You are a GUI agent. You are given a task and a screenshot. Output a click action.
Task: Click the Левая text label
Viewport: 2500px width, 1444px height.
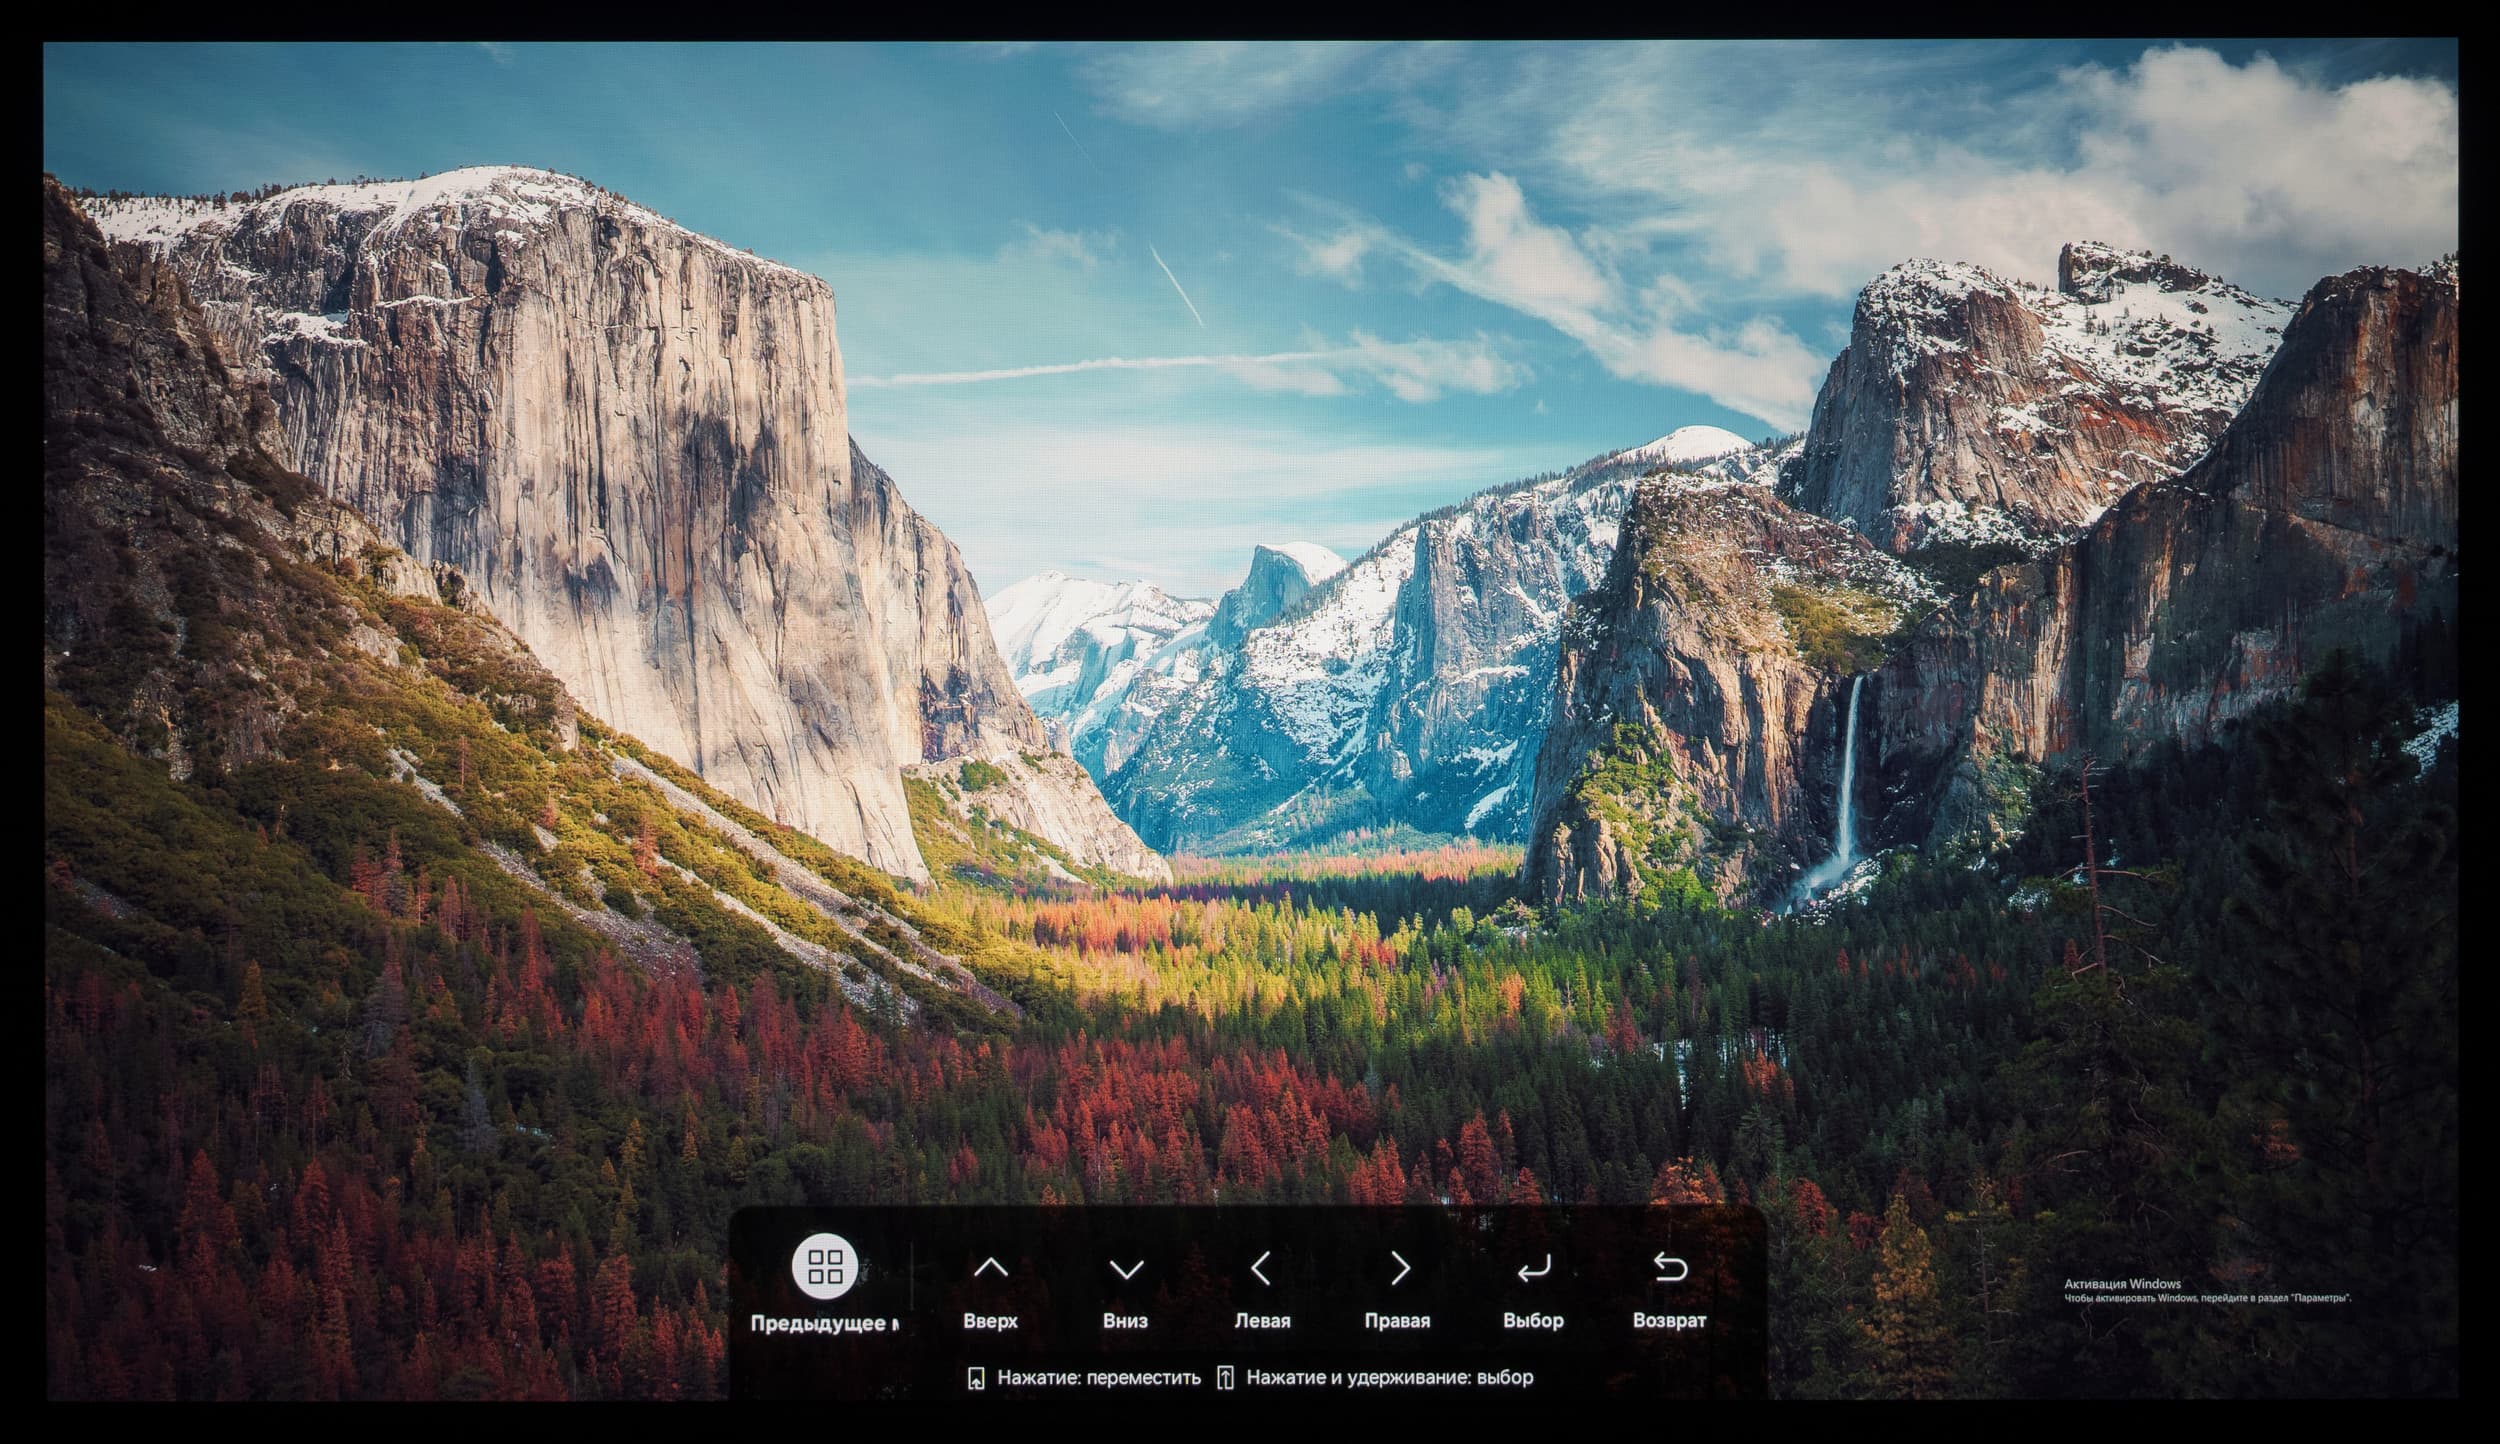pos(1262,1321)
